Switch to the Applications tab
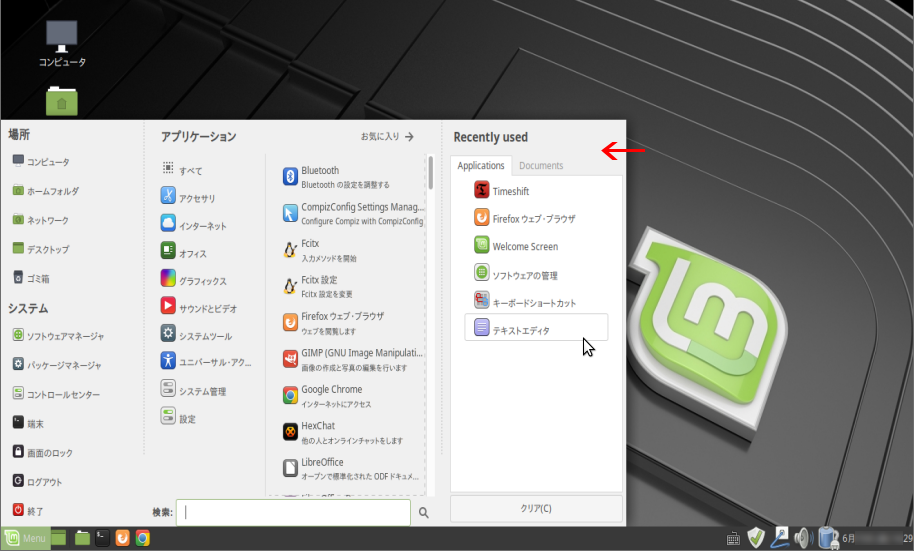This screenshot has height=551, width=914. [x=481, y=166]
